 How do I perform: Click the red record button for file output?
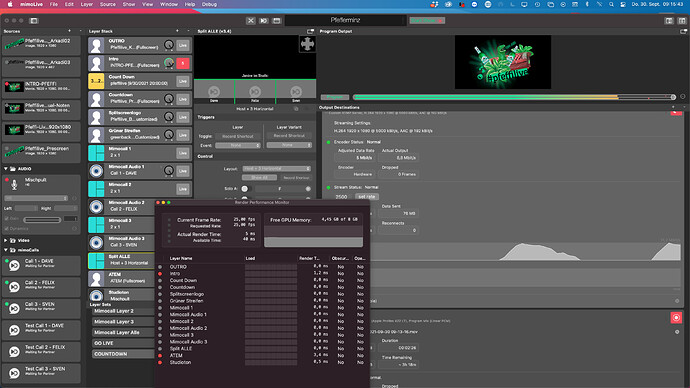click(676, 318)
